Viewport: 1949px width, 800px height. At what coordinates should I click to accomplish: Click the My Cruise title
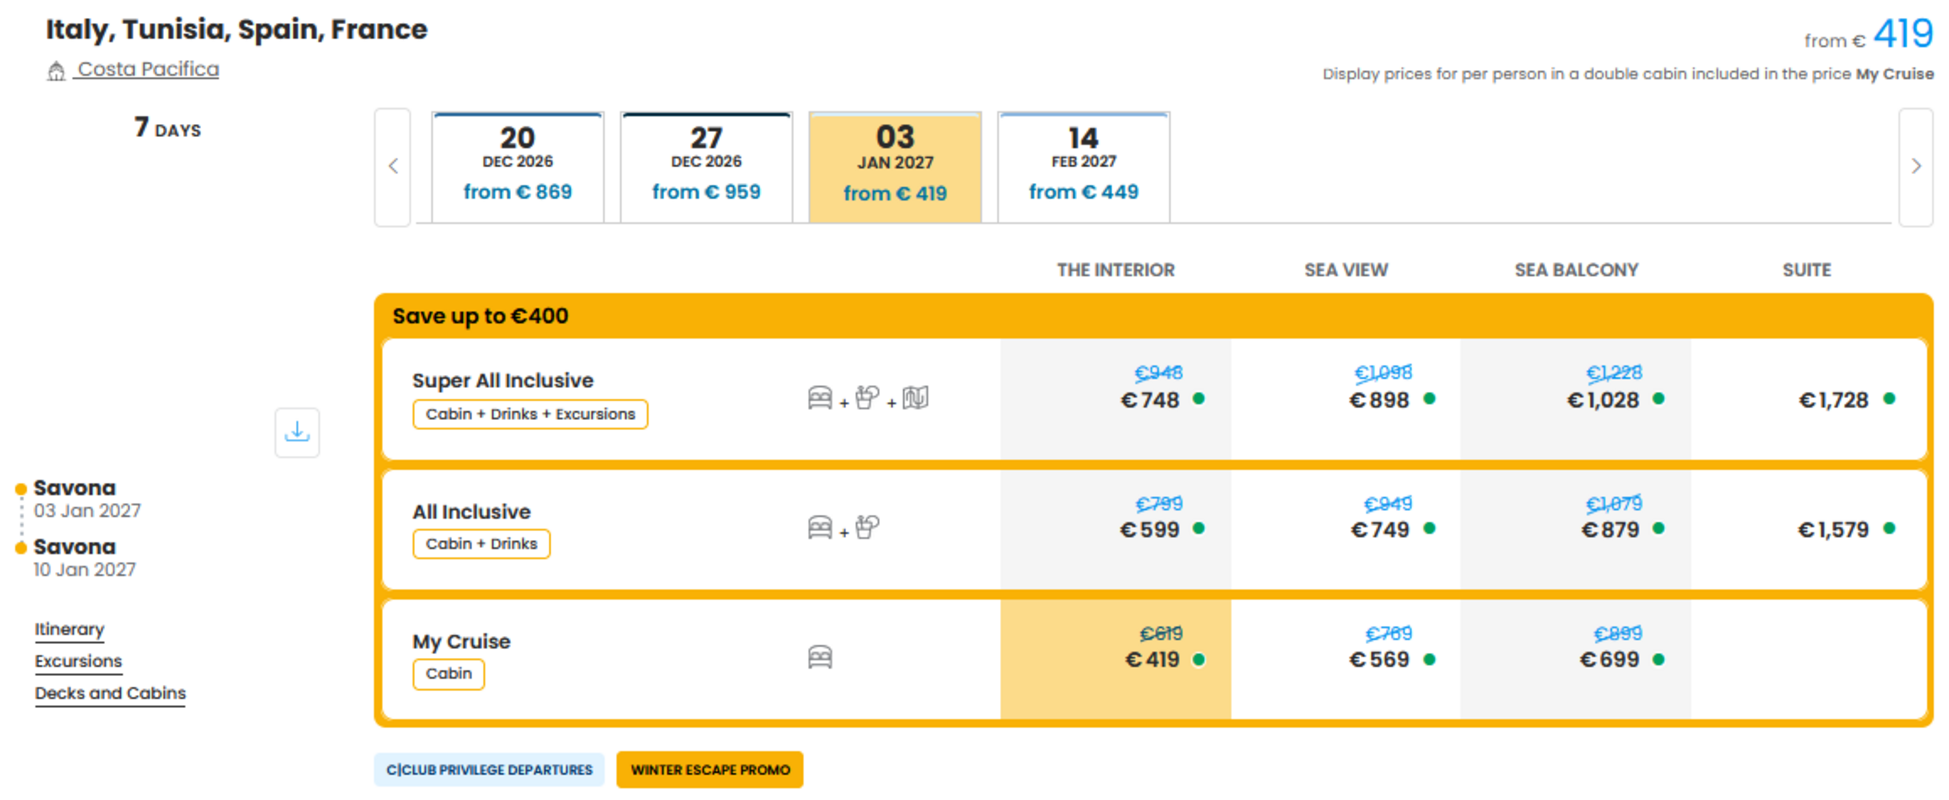point(461,641)
